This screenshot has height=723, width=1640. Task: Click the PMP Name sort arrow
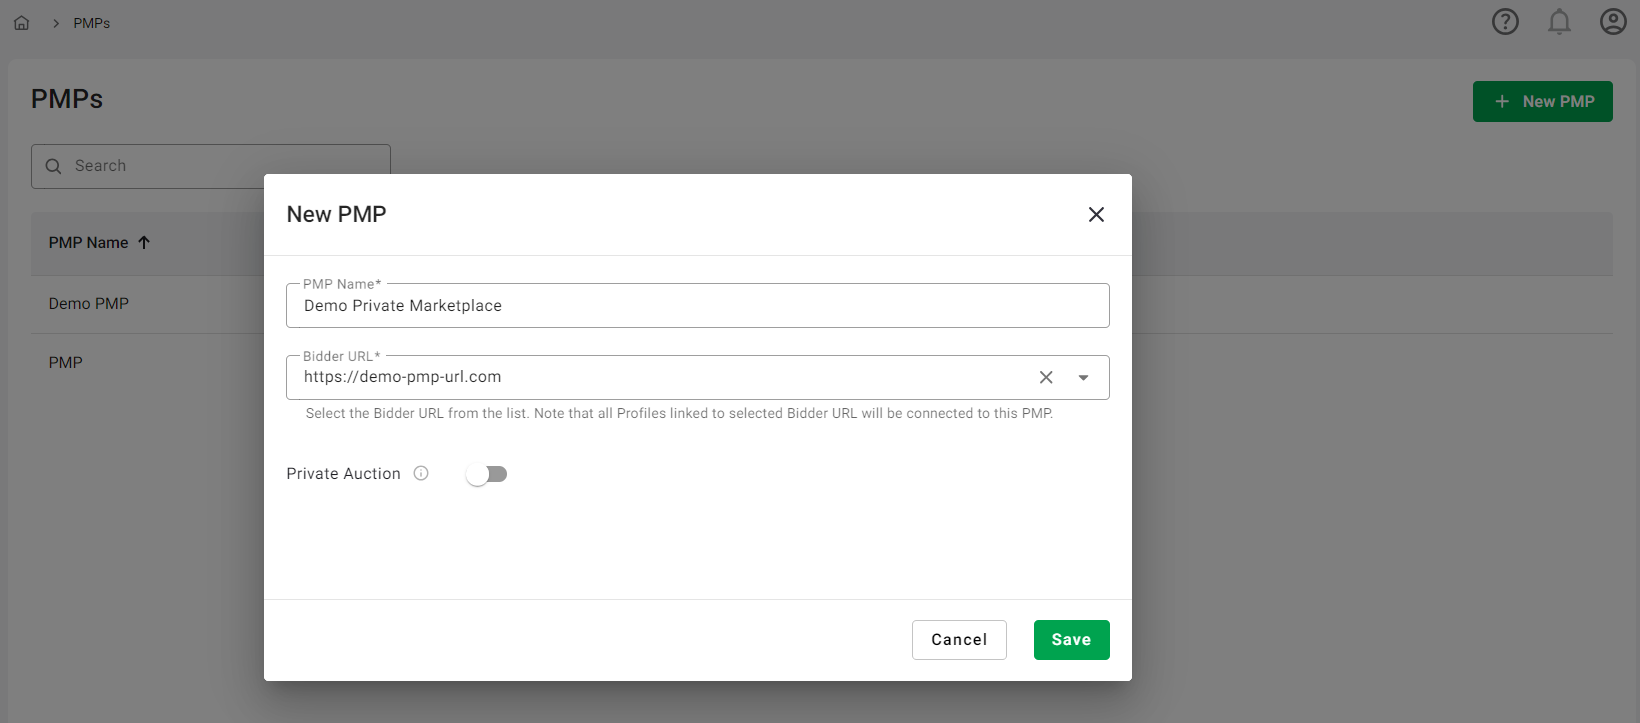(x=144, y=243)
